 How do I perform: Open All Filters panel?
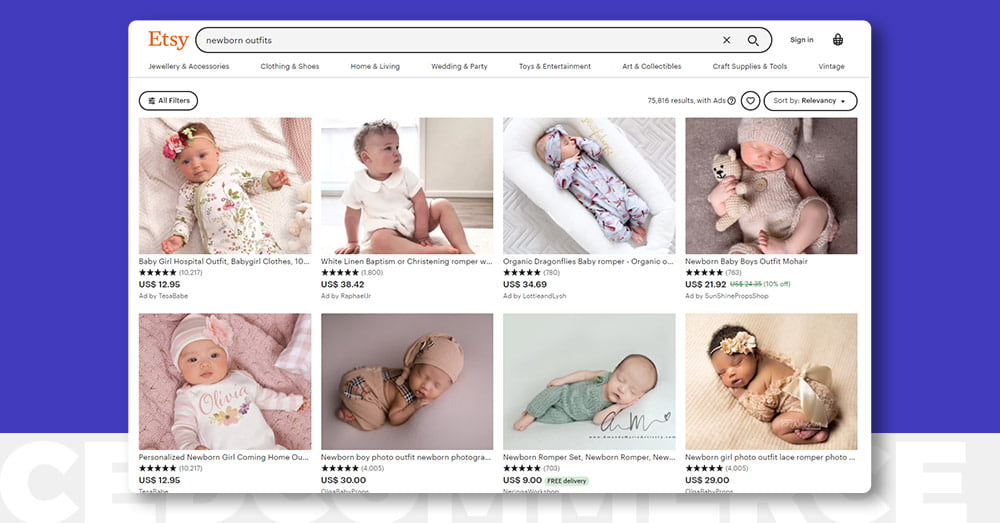tap(168, 101)
